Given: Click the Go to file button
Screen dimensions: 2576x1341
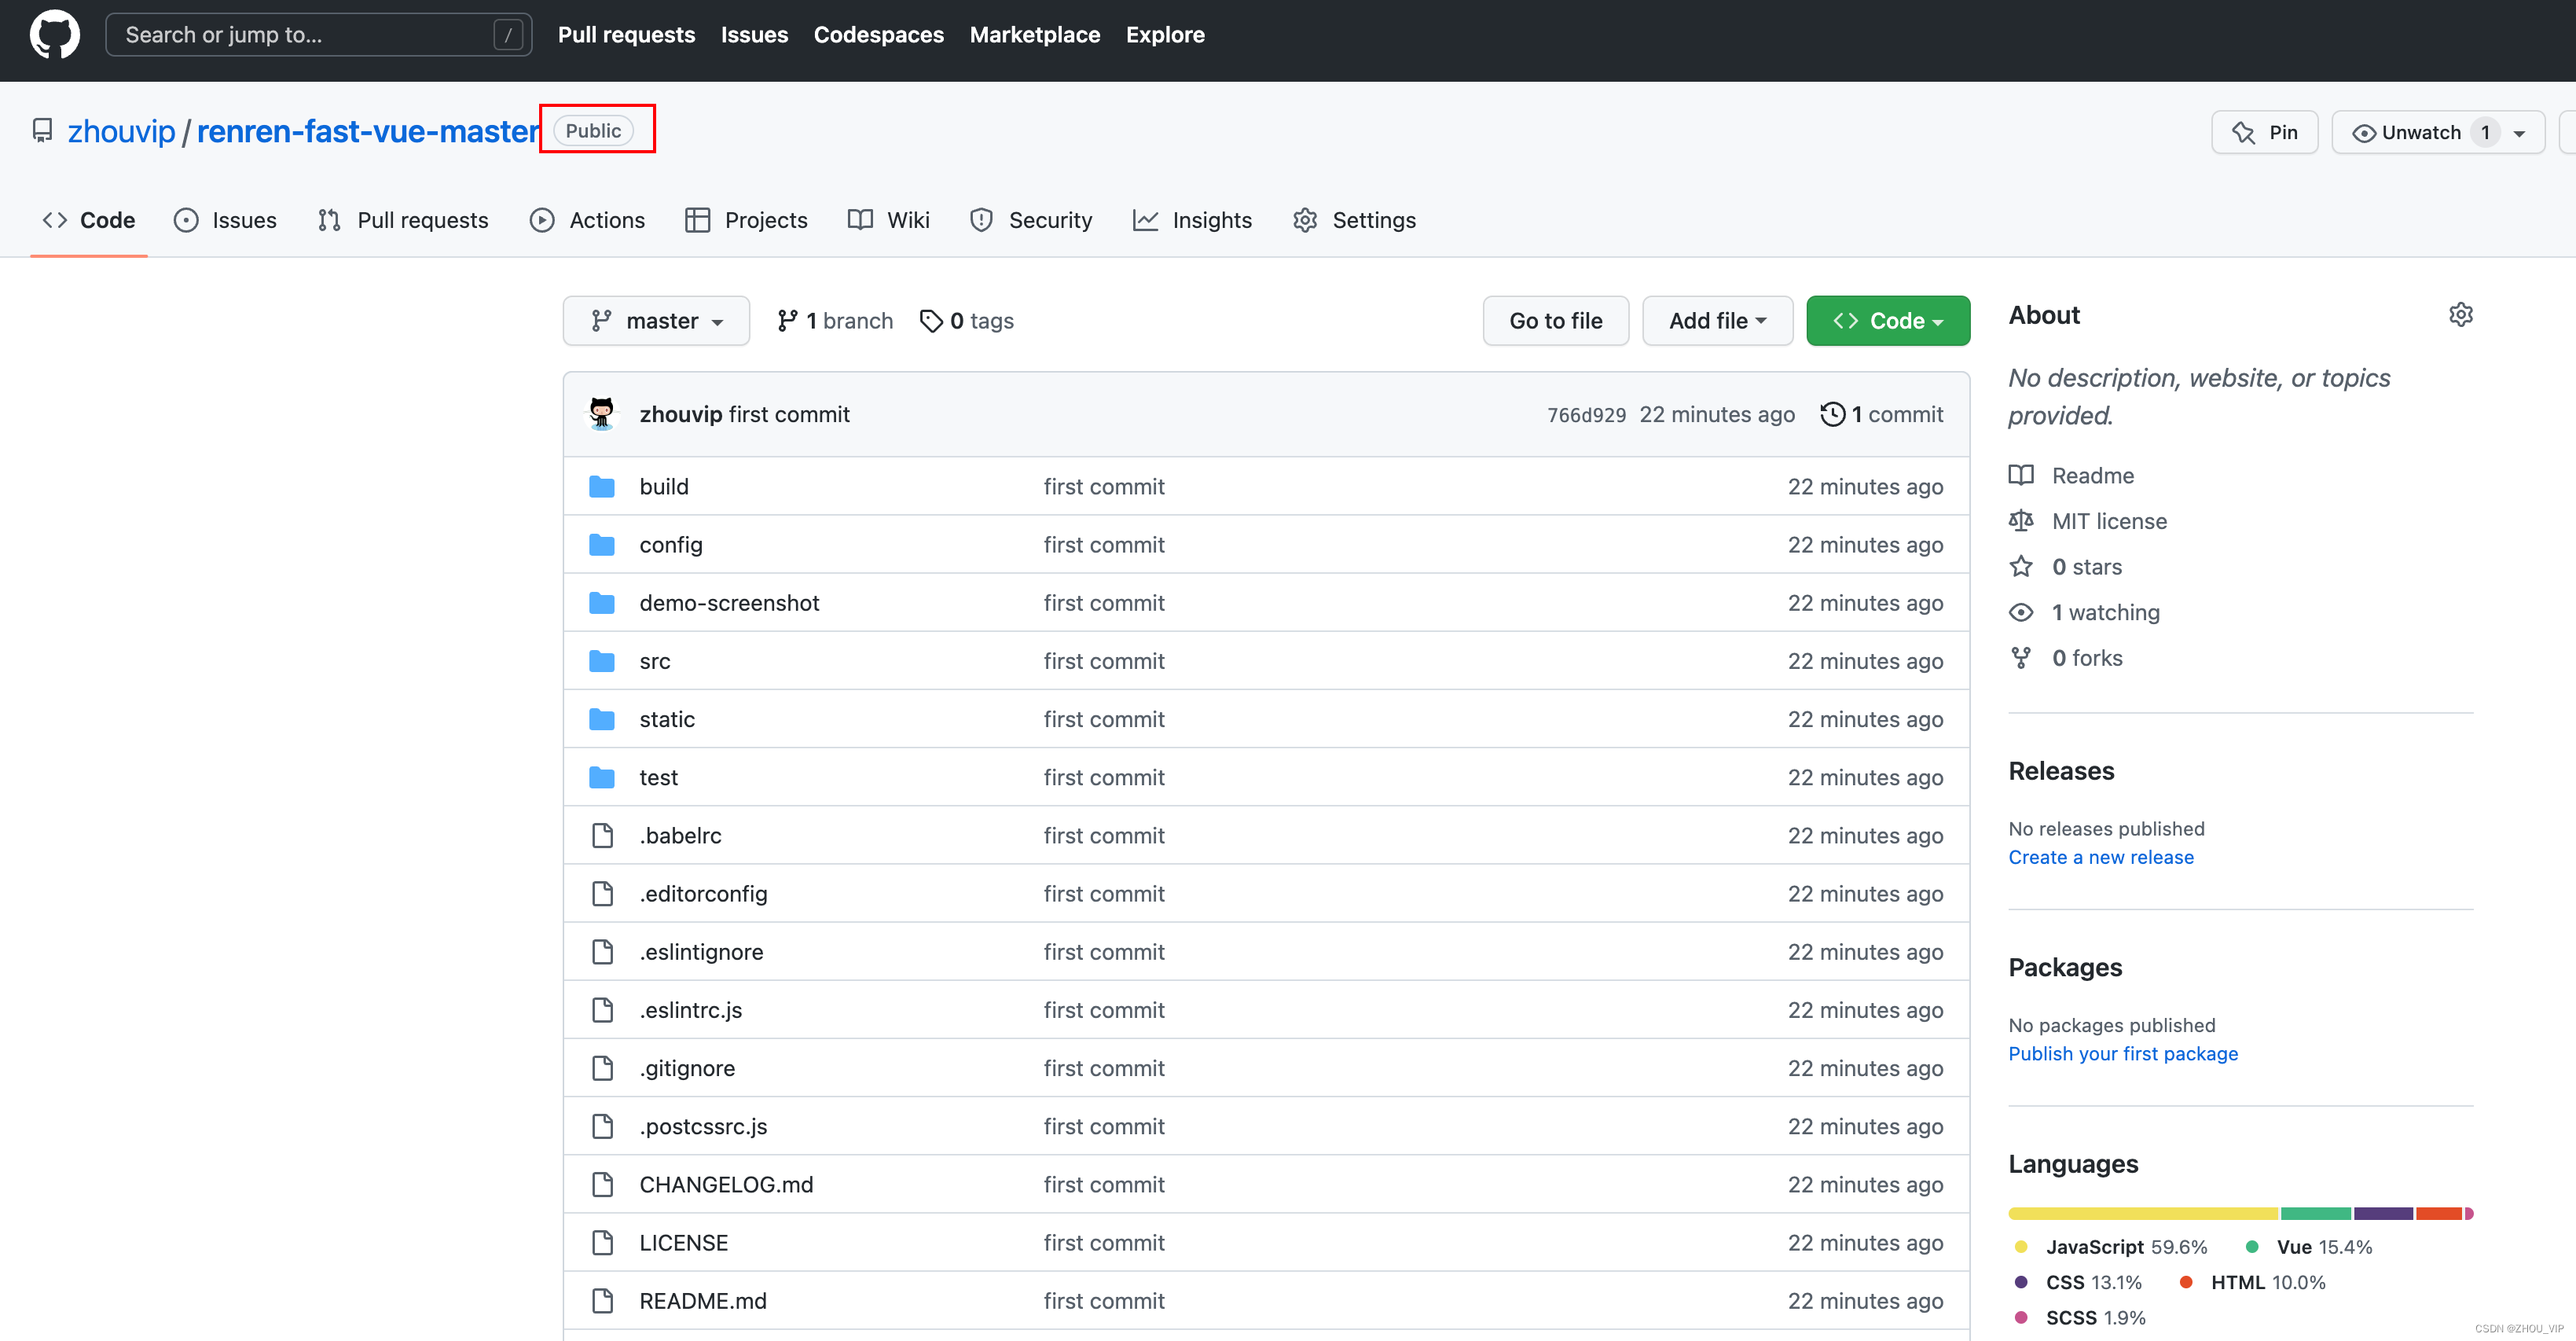Looking at the screenshot, I should 1555,321.
